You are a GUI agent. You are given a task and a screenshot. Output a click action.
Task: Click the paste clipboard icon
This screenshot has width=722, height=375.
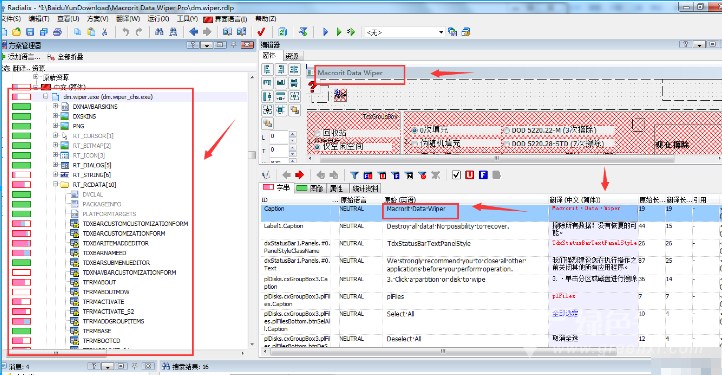(92, 32)
